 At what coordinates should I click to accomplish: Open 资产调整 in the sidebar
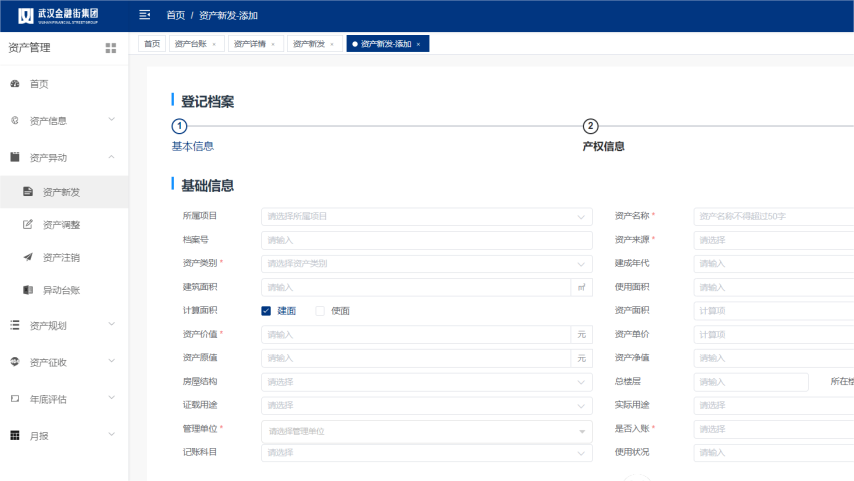point(62,225)
